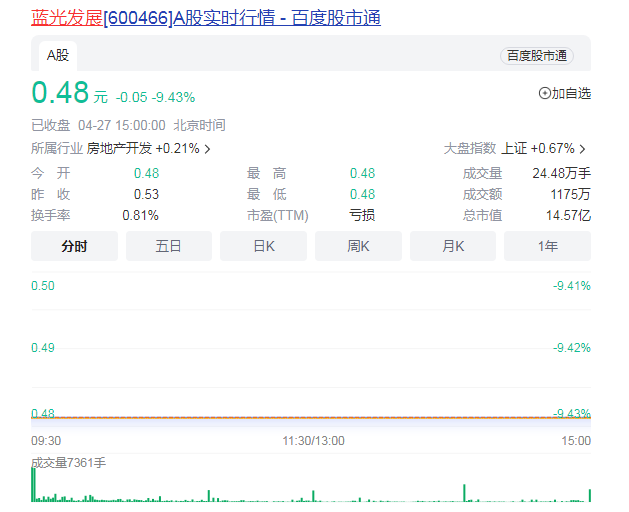629x512 pixels.
Task: Expand the 上证 +0.67% index arrow
Action: click(582, 149)
